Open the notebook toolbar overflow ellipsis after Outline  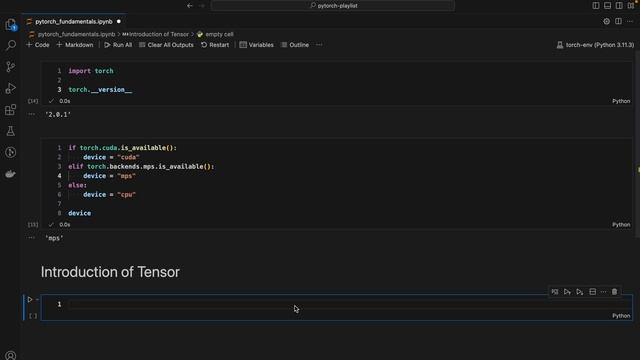click(319, 45)
